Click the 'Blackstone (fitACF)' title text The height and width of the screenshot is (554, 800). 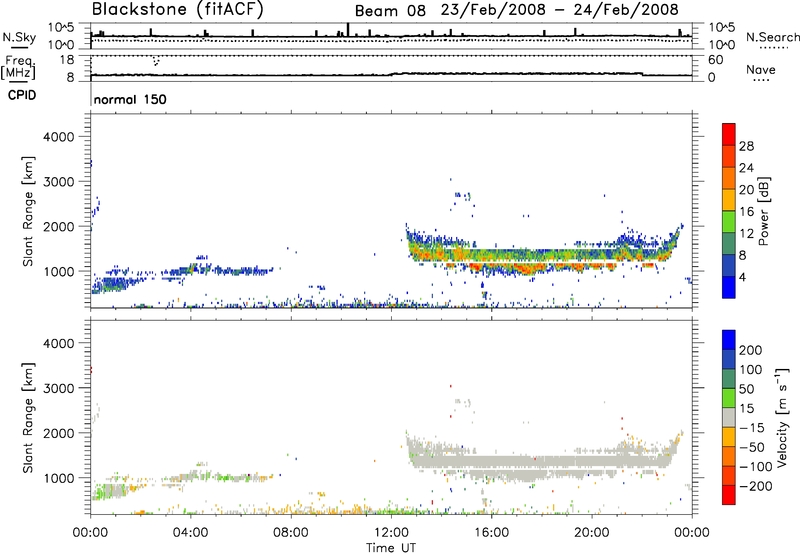pos(177,9)
